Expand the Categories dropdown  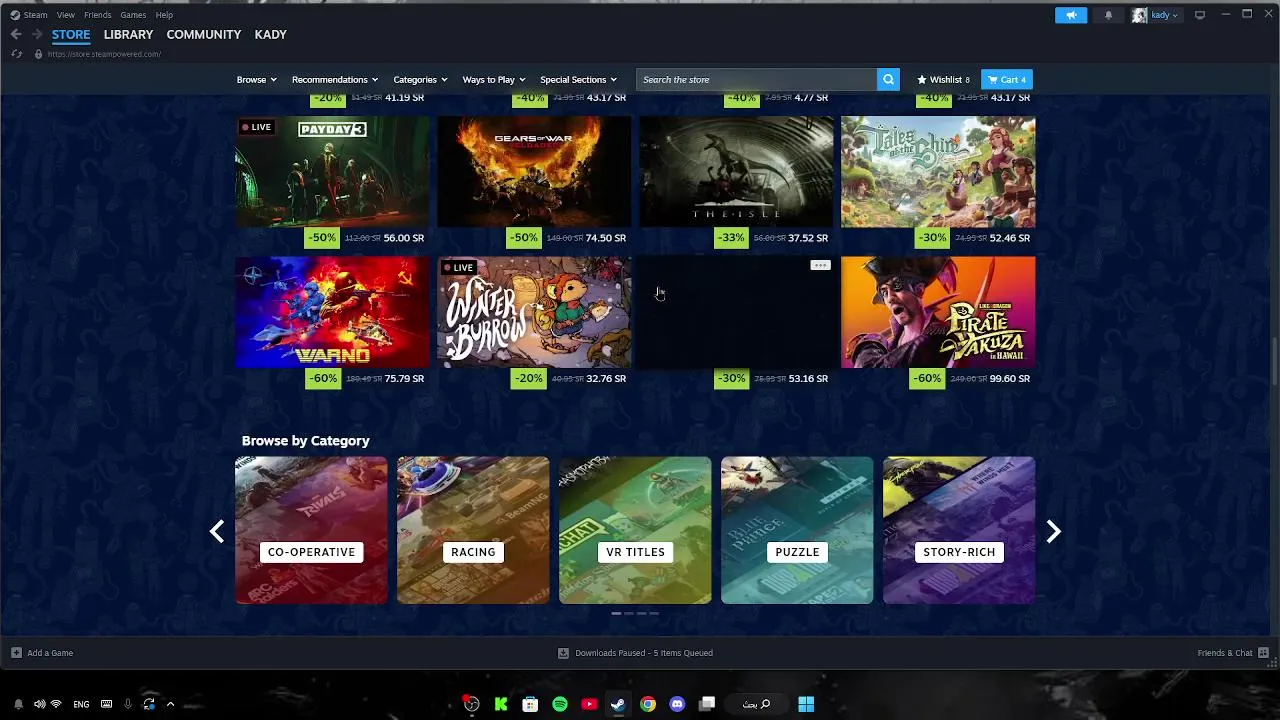pos(420,80)
